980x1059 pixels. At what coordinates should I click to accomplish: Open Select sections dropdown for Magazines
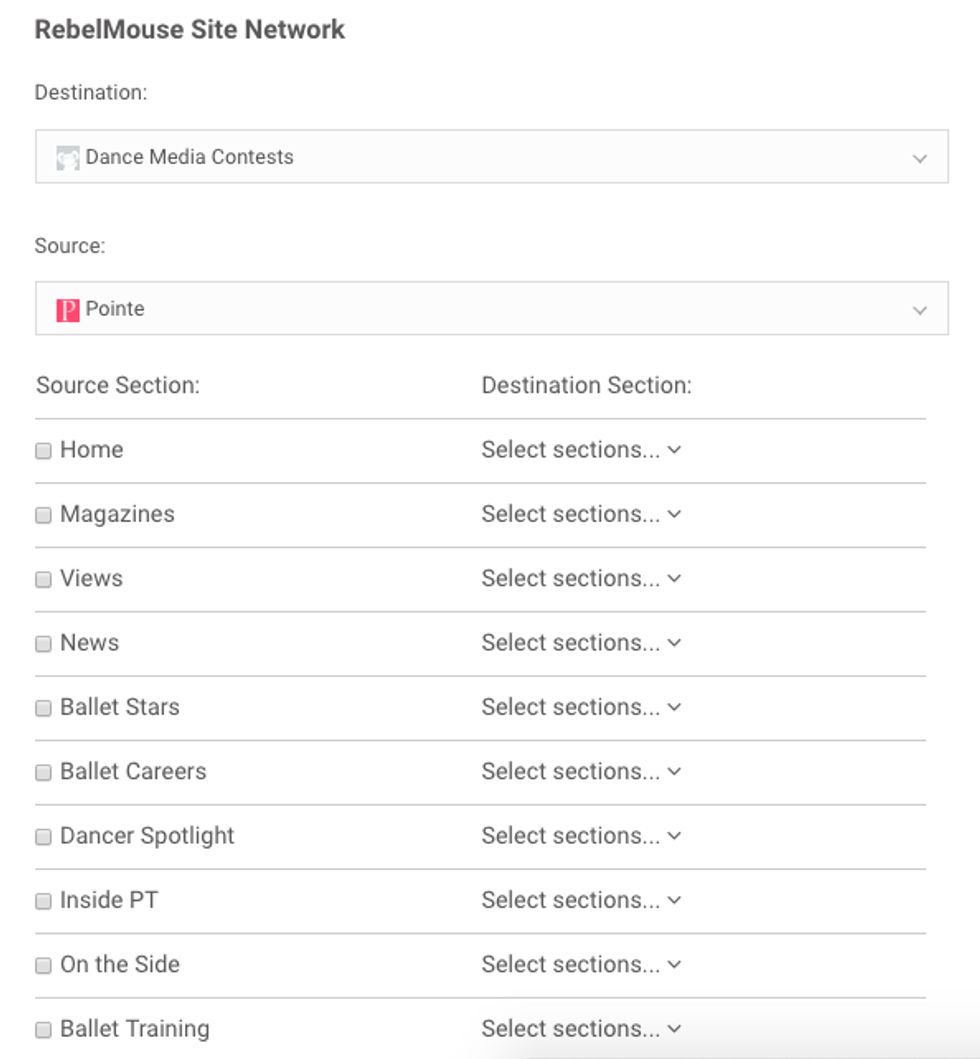coord(580,514)
